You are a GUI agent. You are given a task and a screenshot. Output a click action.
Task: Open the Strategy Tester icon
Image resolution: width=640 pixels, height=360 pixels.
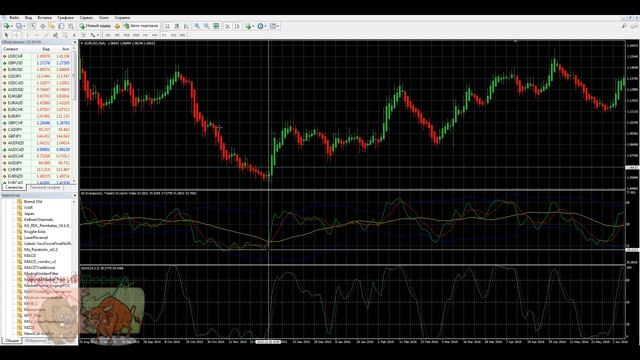tap(71, 26)
